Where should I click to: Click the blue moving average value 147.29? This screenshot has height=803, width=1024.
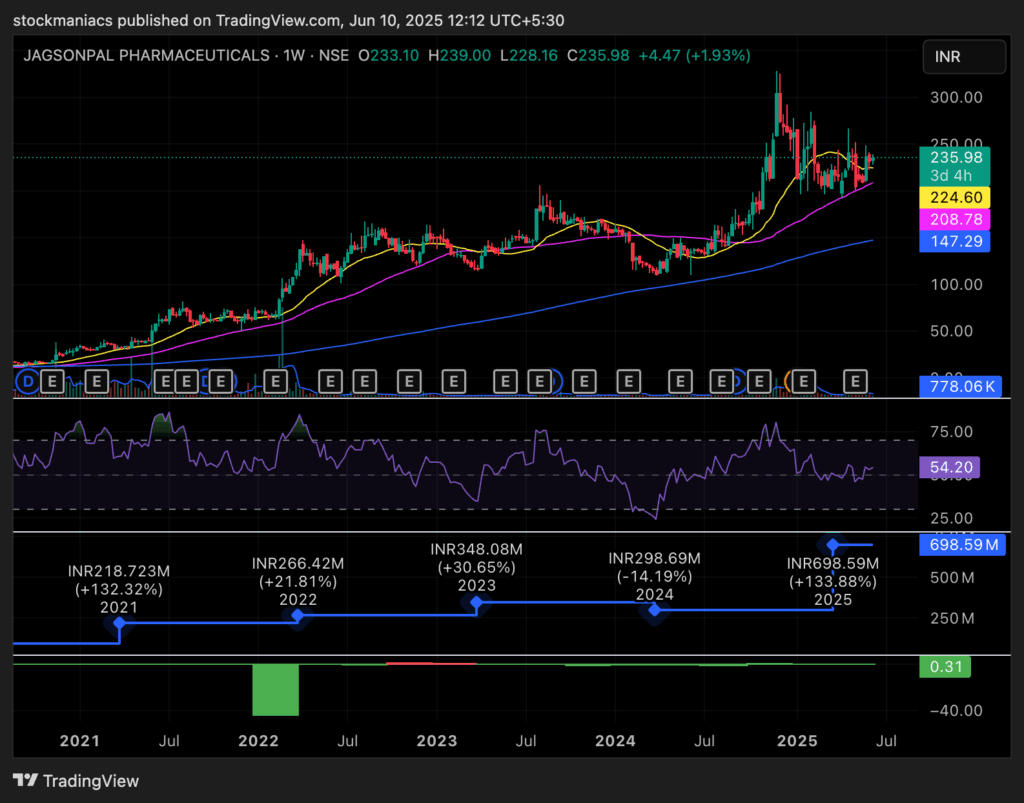point(955,242)
